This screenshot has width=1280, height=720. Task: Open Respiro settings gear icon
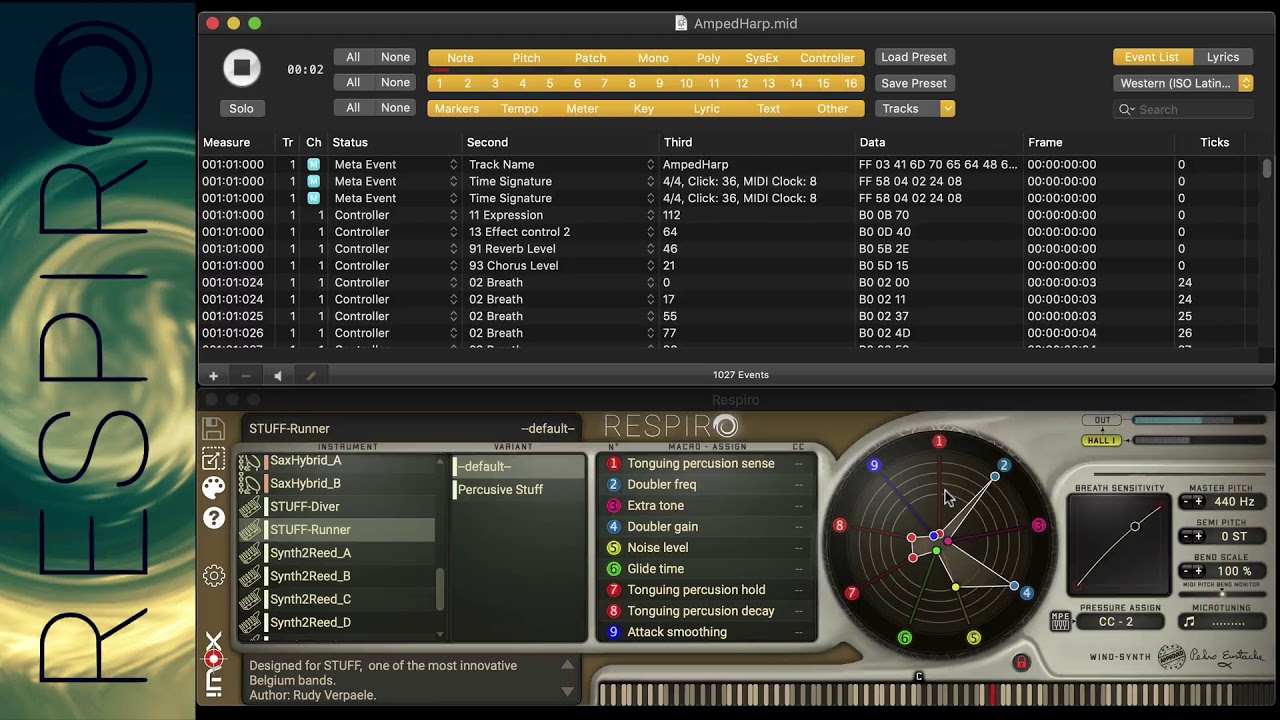pos(213,576)
